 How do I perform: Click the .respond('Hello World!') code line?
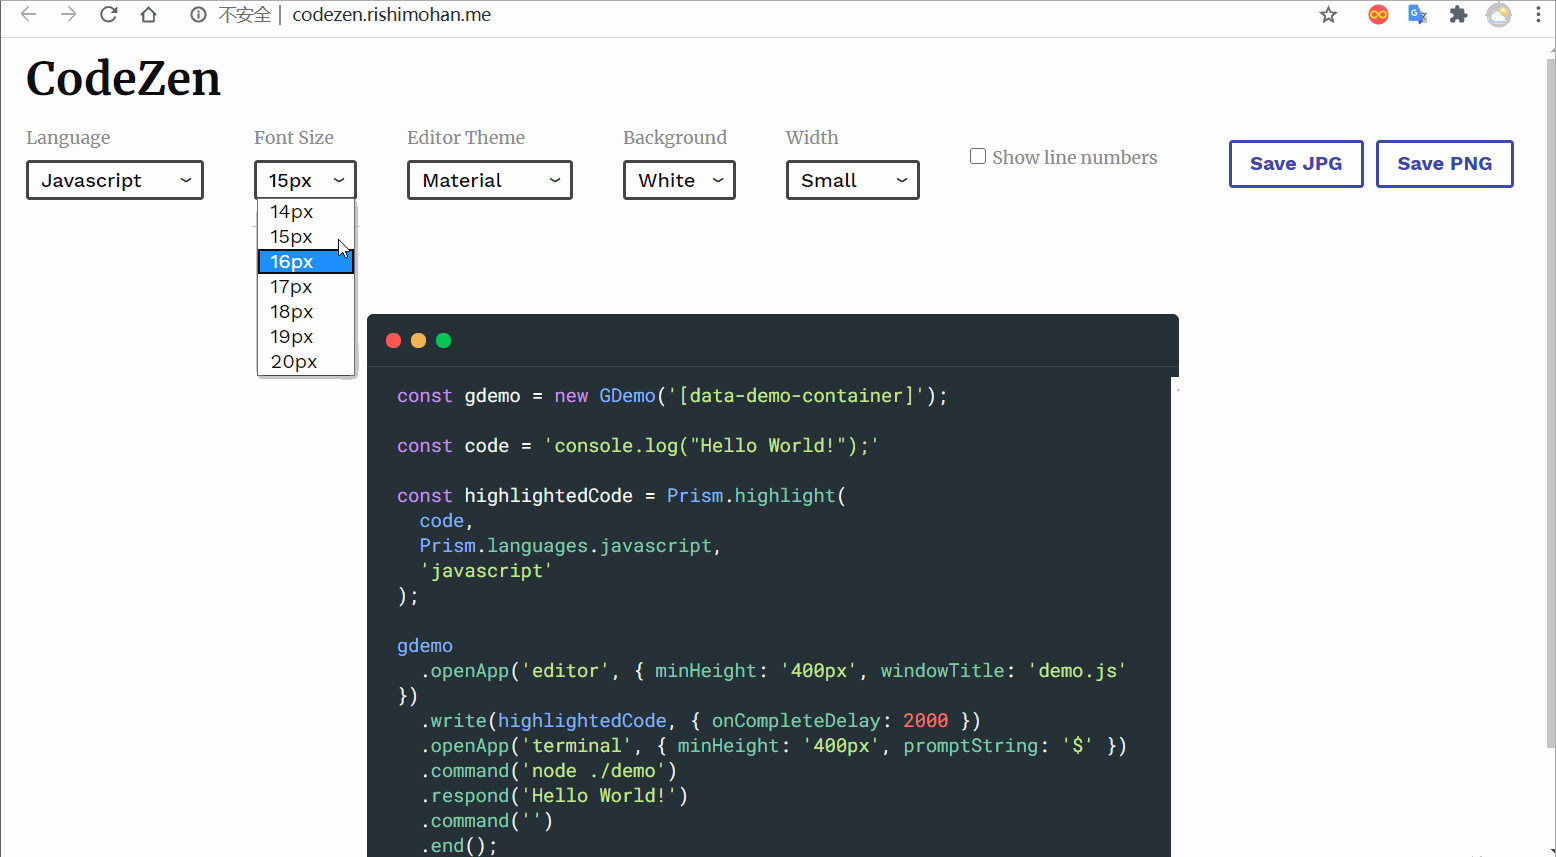pyautogui.click(x=554, y=796)
